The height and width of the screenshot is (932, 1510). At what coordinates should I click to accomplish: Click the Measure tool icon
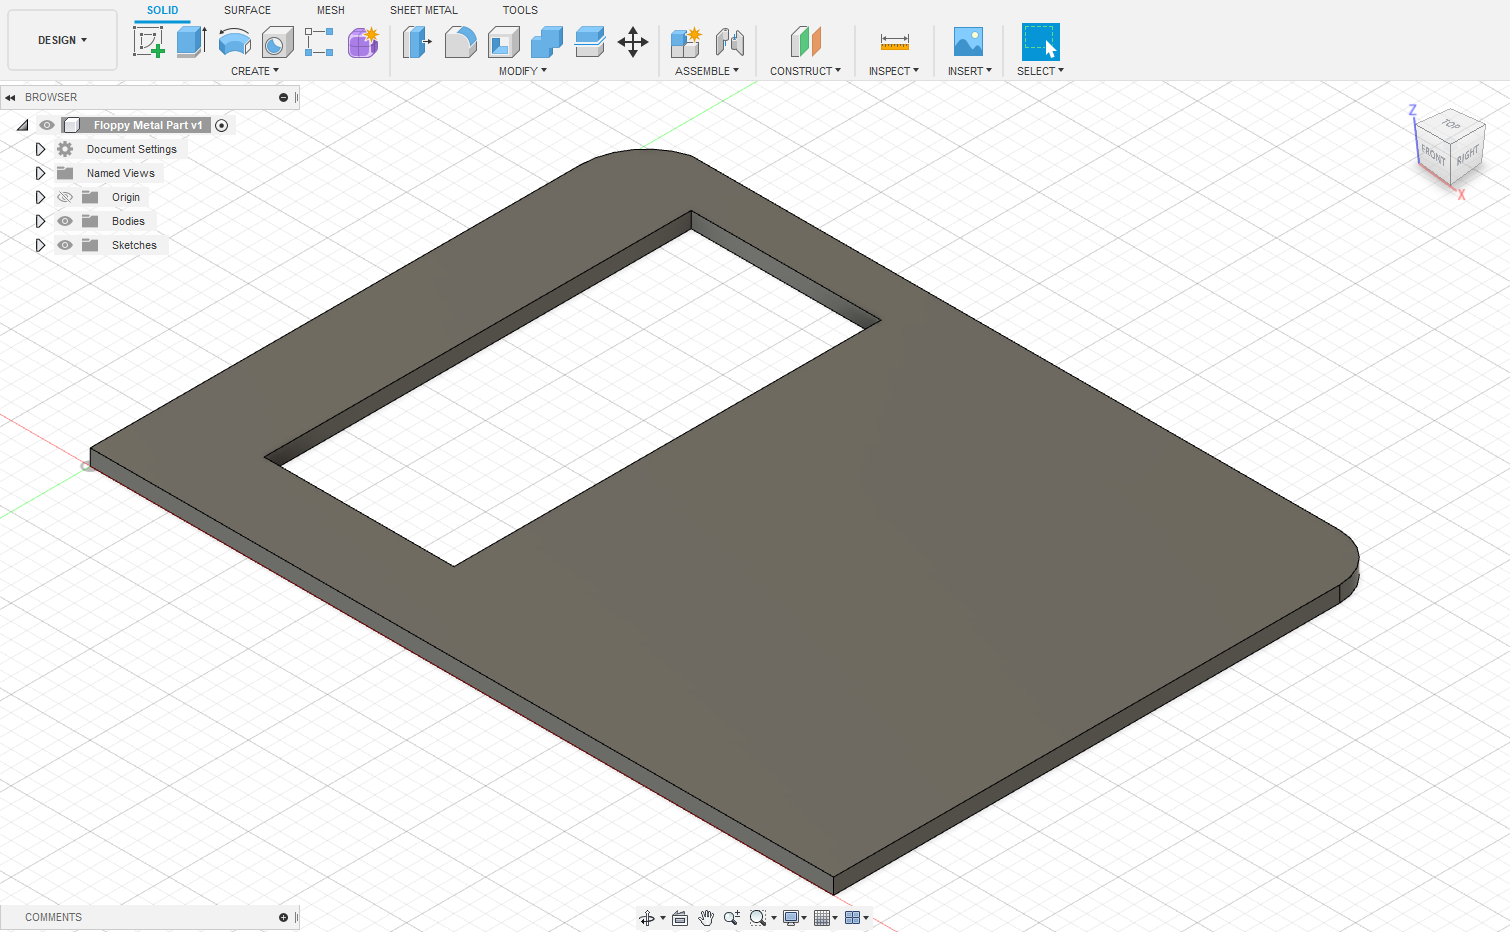(x=894, y=42)
